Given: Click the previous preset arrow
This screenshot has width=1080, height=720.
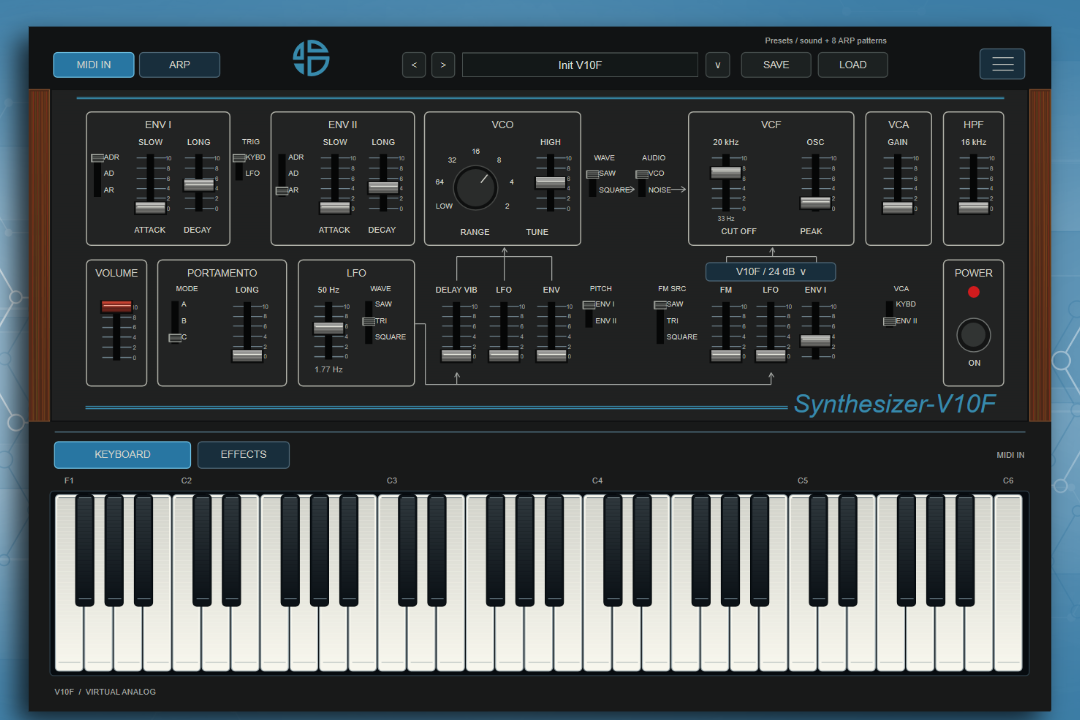Looking at the screenshot, I should click(x=414, y=65).
